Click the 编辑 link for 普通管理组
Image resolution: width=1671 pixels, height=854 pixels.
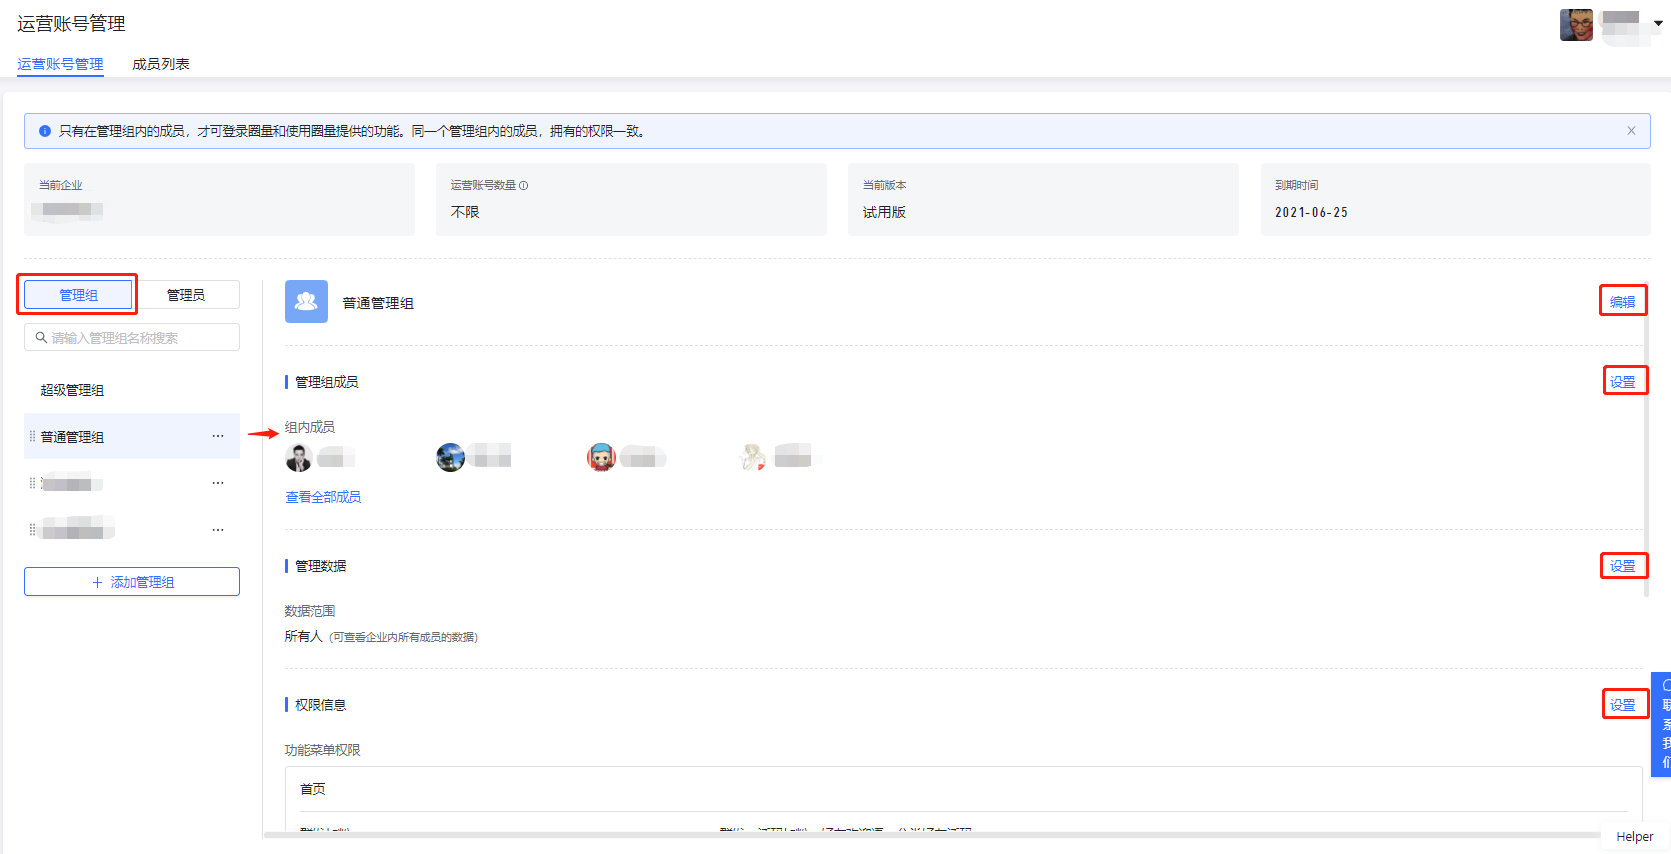coord(1622,302)
